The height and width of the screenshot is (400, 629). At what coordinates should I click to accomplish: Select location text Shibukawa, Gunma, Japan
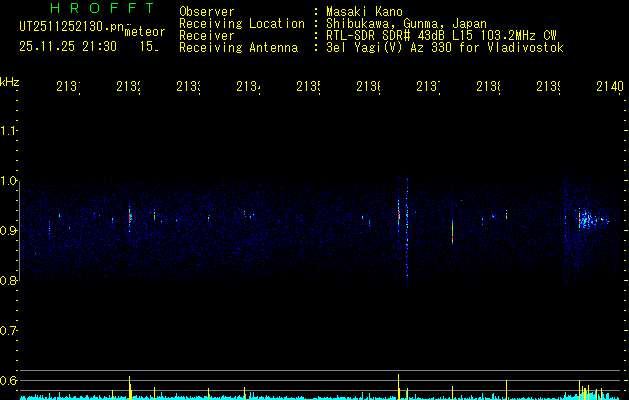click(406, 24)
